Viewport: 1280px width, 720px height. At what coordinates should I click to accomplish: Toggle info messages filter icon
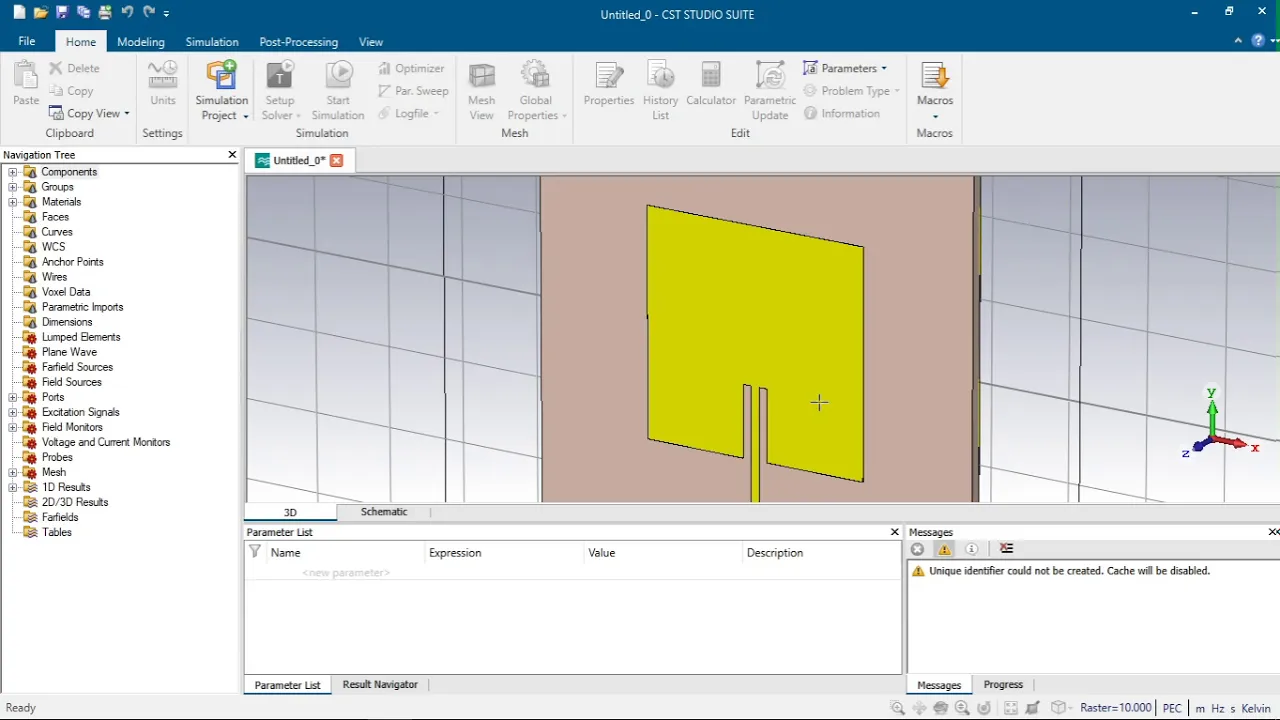click(x=971, y=549)
